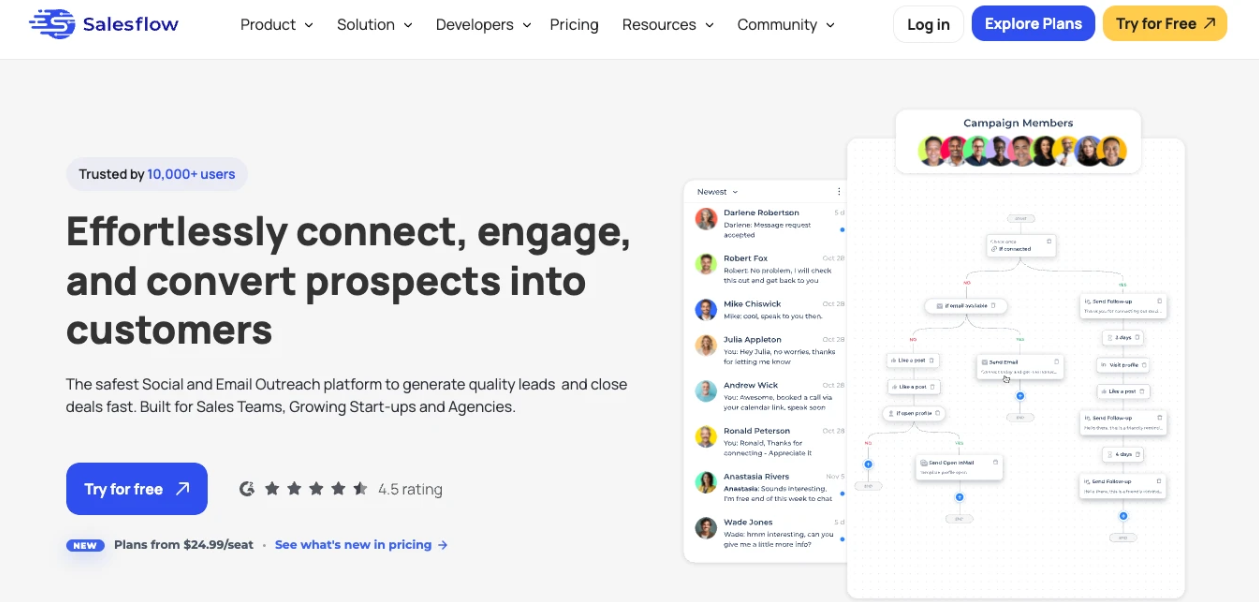Click the Send Open InMail workflow step

[x=959, y=467]
